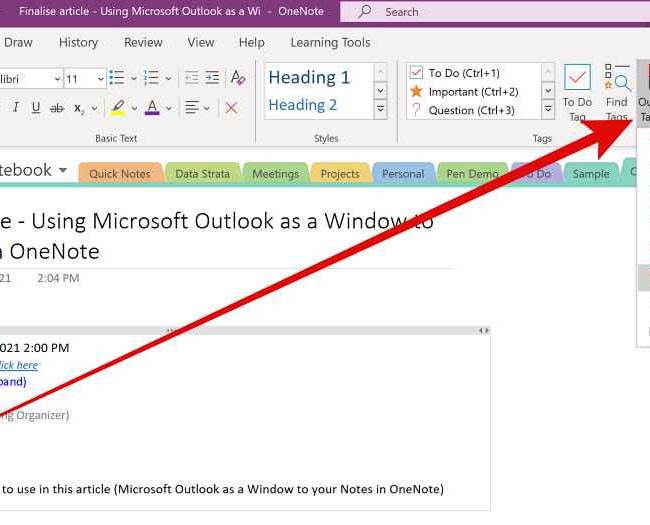The image size is (650, 525).
Task: Expand paragraph alignment options
Action: pos(206,108)
